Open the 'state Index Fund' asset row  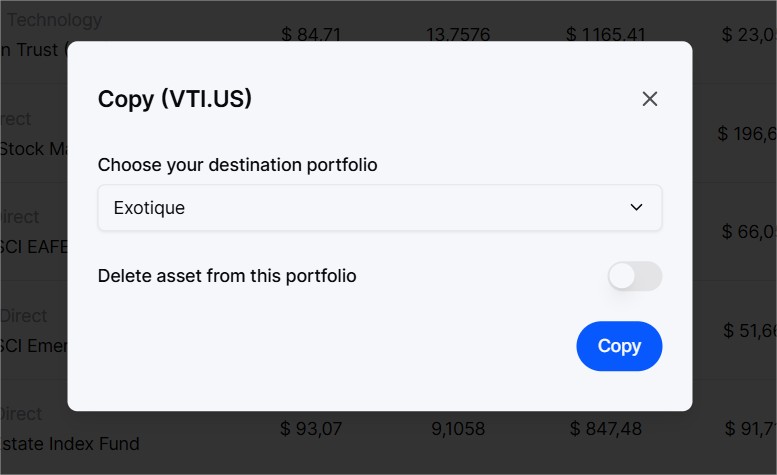[x=70, y=444]
